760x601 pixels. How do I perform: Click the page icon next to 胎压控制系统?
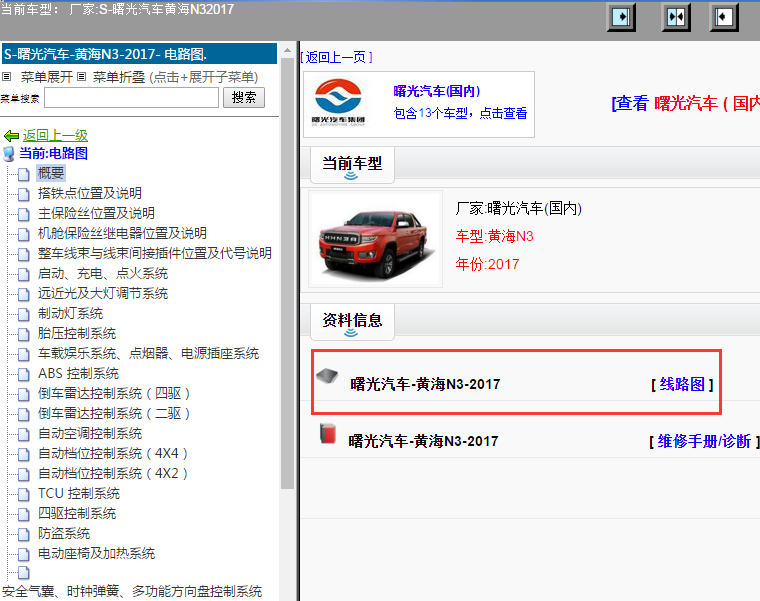point(24,334)
